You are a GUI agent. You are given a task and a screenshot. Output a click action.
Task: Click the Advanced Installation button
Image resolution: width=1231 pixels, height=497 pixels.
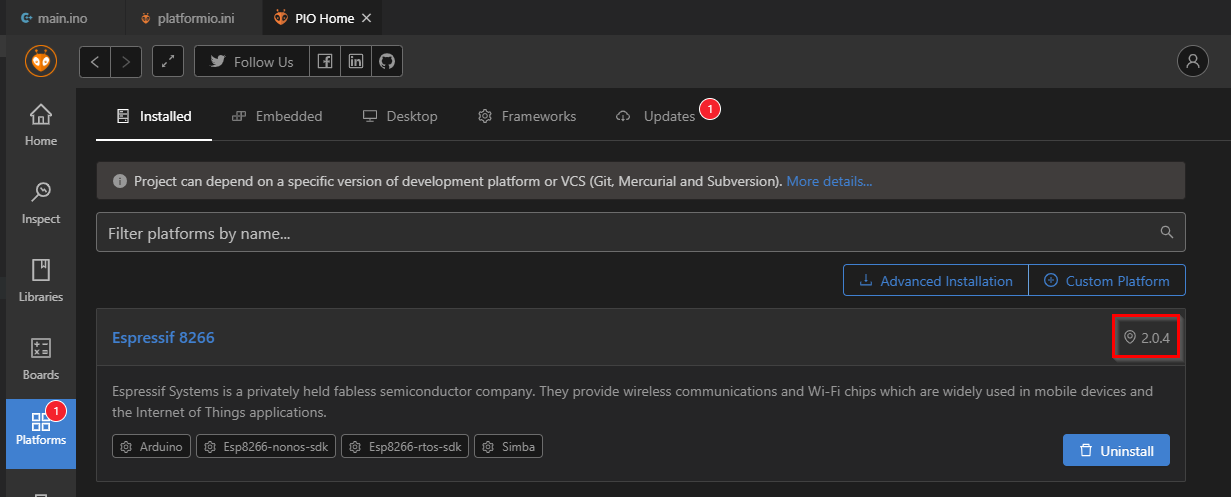click(x=935, y=281)
